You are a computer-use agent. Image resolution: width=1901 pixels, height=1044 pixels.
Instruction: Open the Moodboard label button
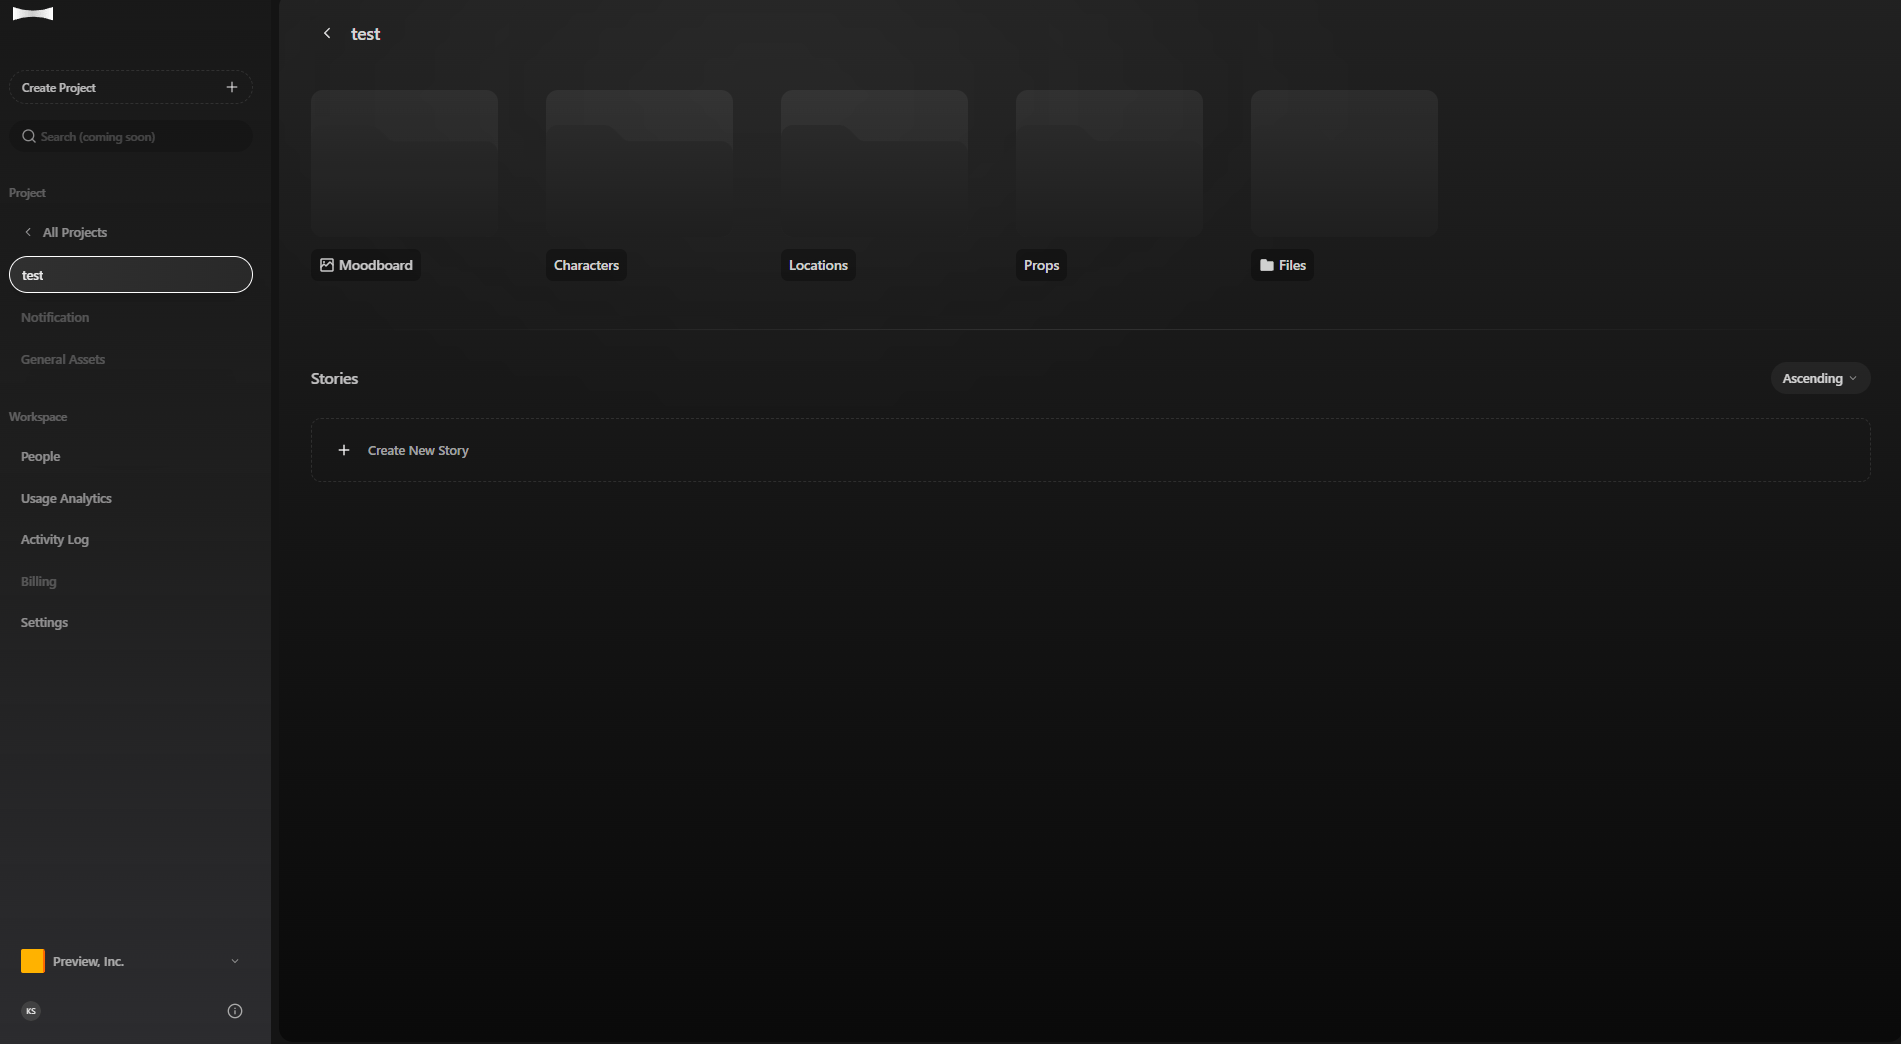click(366, 265)
